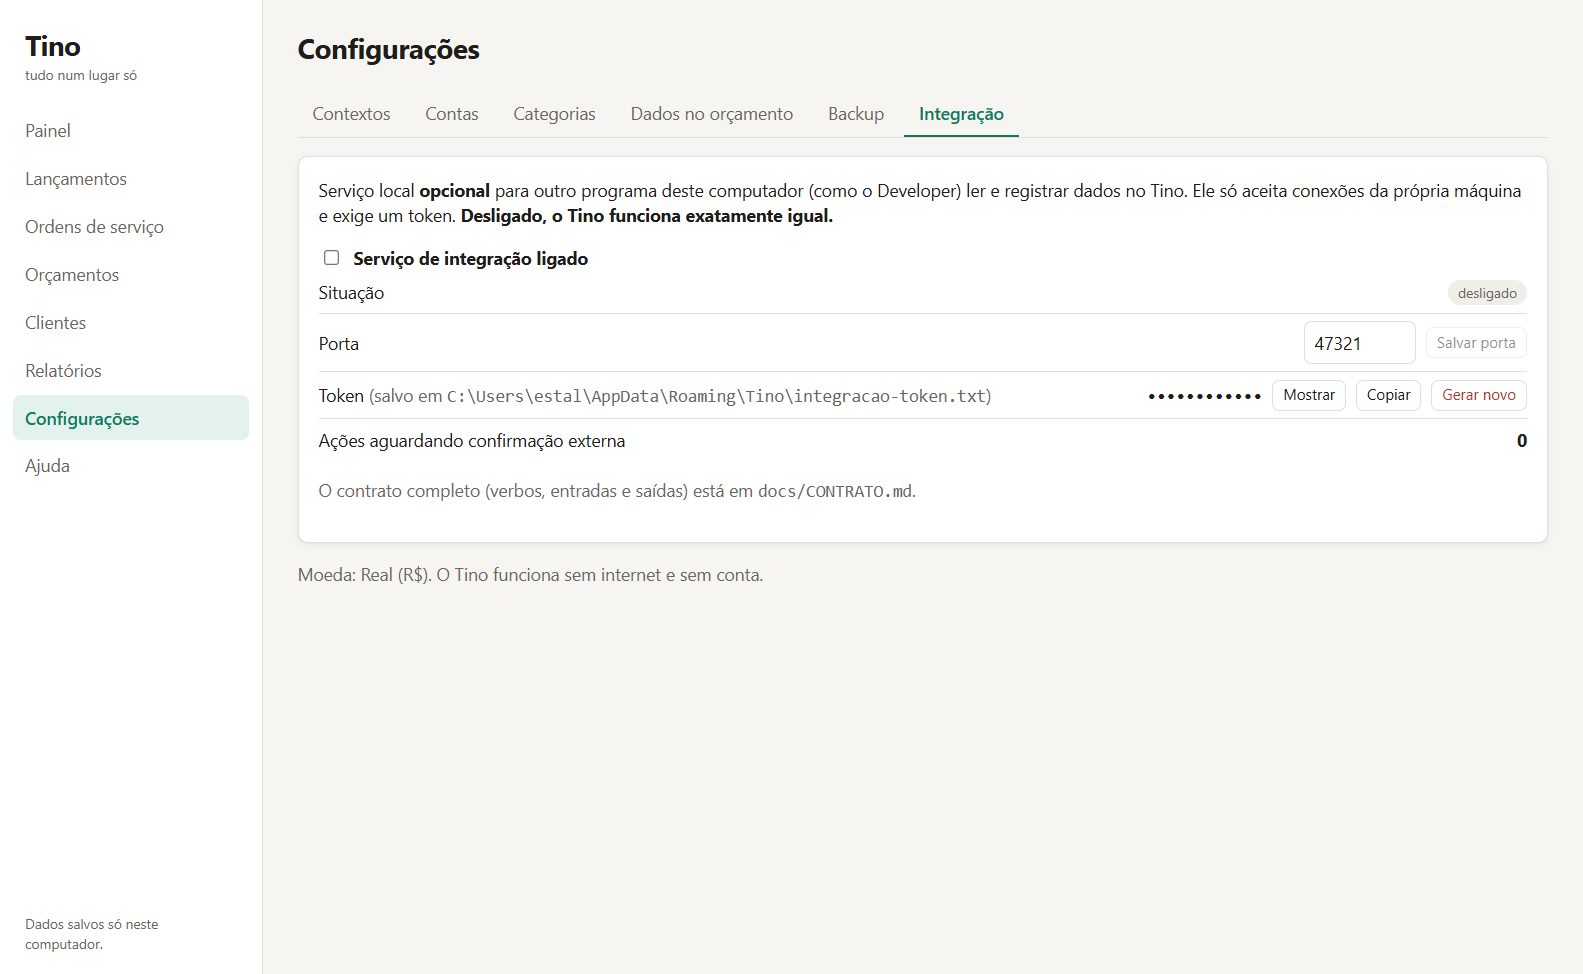1583x974 pixels.
Task: Open Painel in the sidebar
Action: (x=131, y=131)
